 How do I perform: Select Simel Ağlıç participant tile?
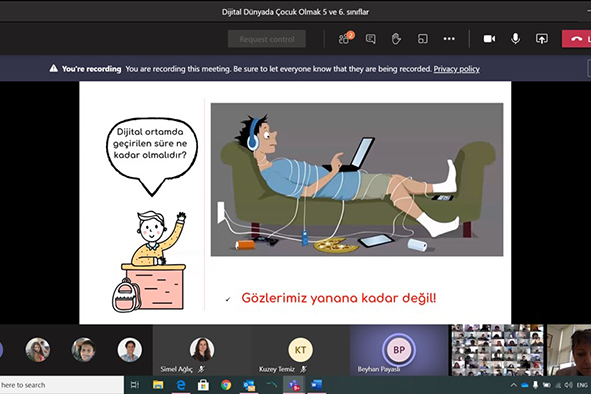point(202,351)
